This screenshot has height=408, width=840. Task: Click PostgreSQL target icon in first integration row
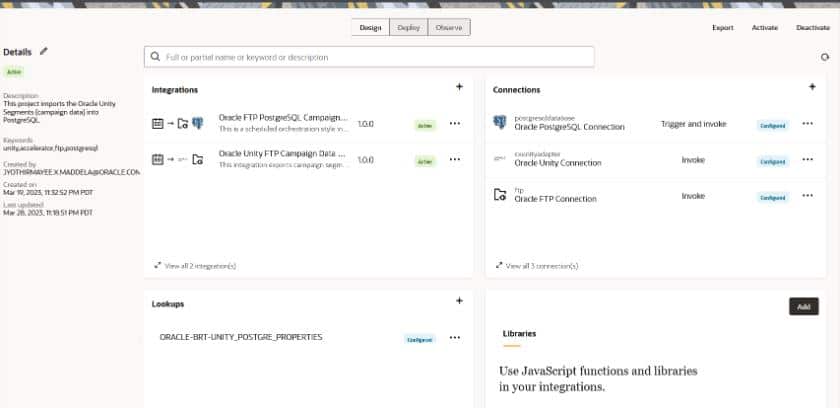pyautogui.click(x=198, y=124)
